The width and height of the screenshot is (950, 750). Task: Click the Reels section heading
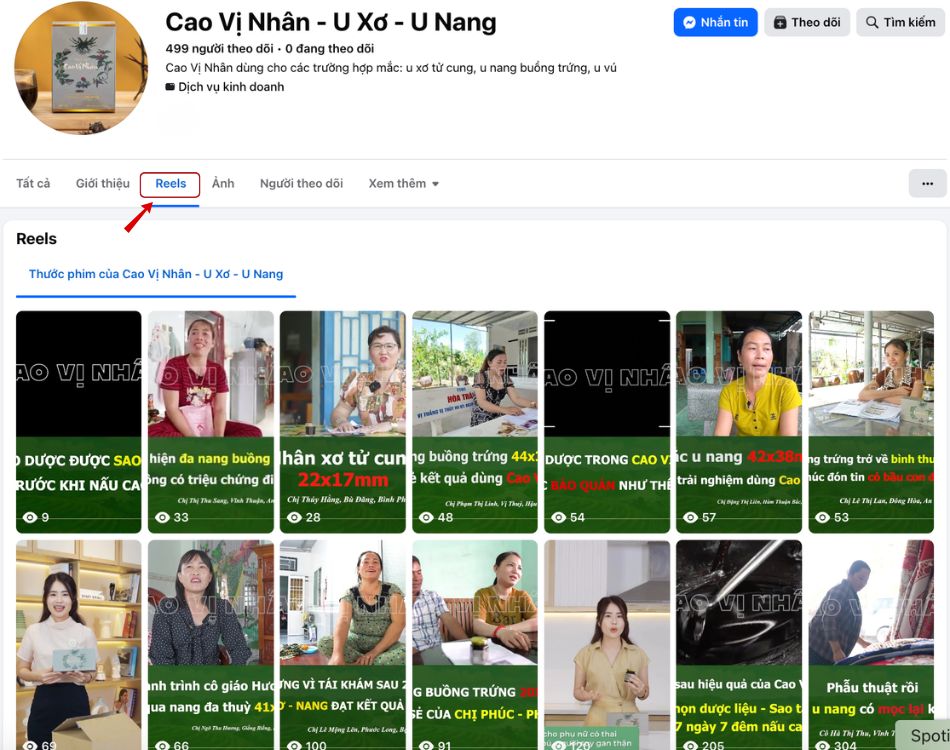(36, 239)
